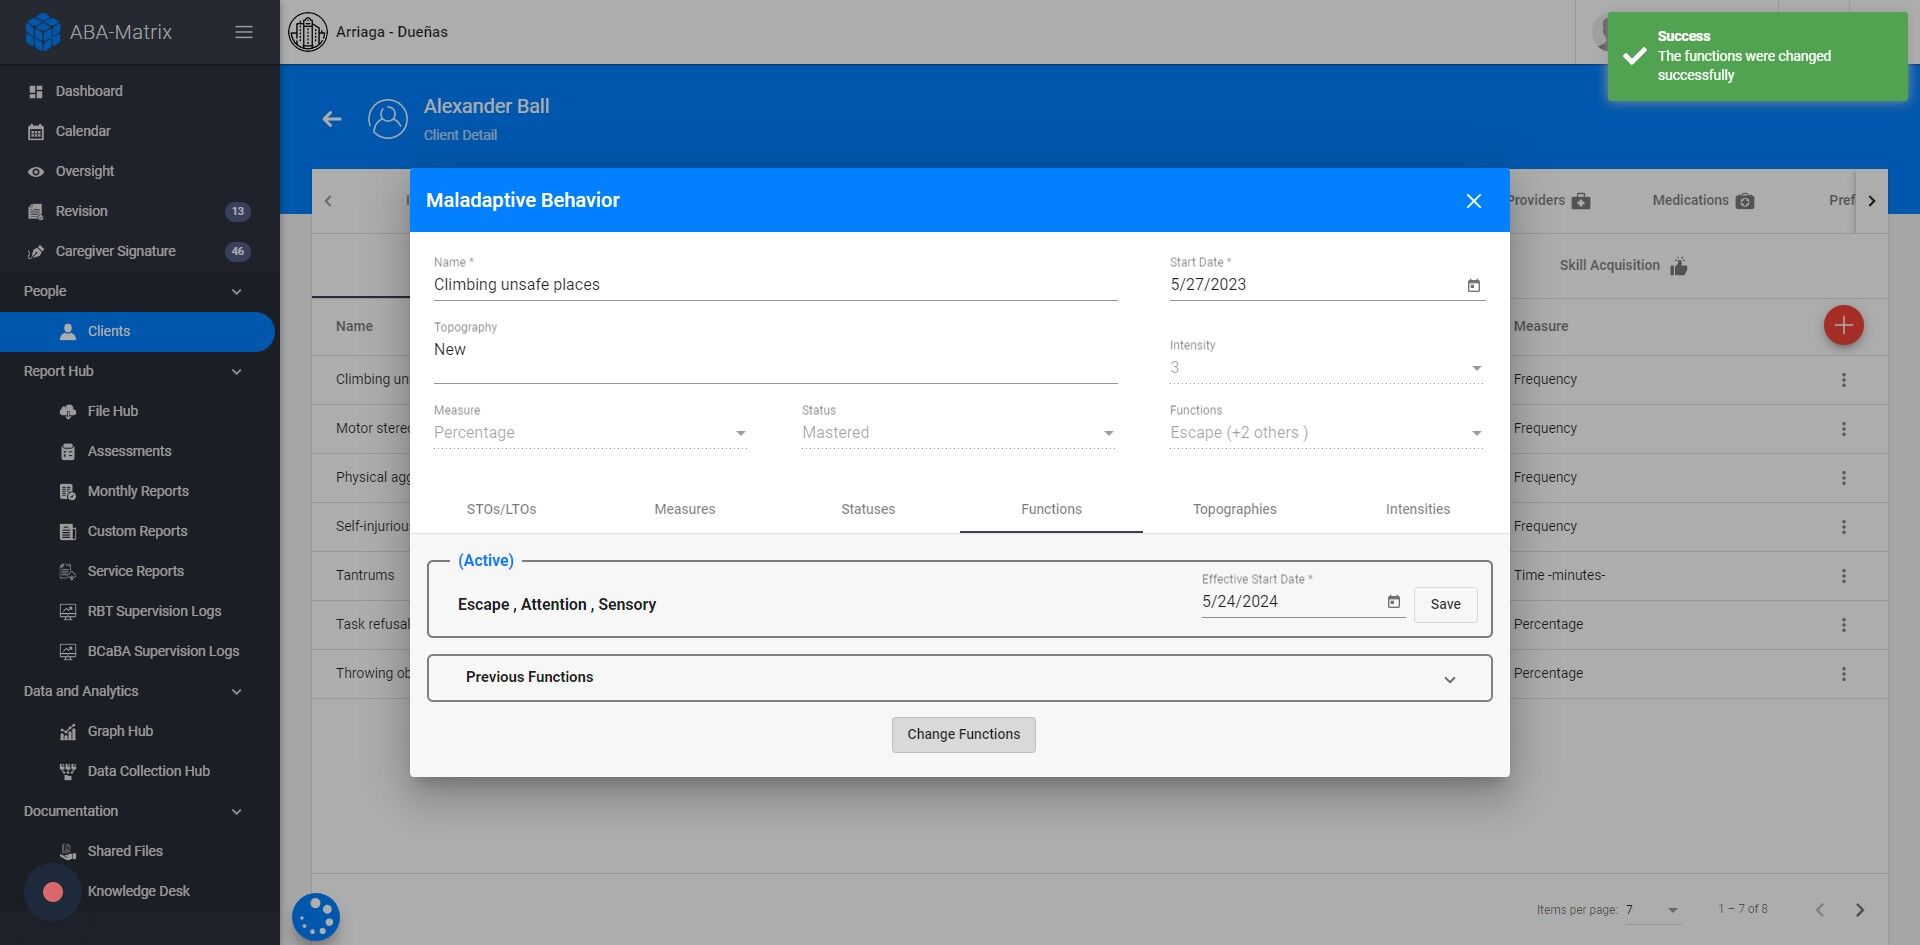1920x945 pixels.
Task: Click Change Functions button
Action: pos(964,735)
